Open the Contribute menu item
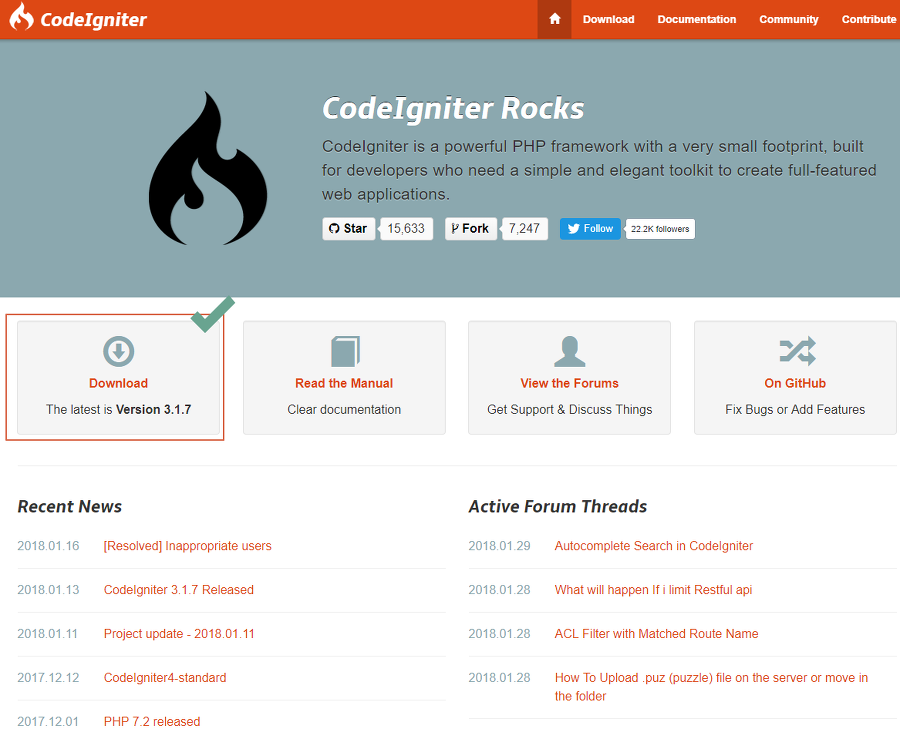This screenshot has height=729, width=900. [868, 19]
